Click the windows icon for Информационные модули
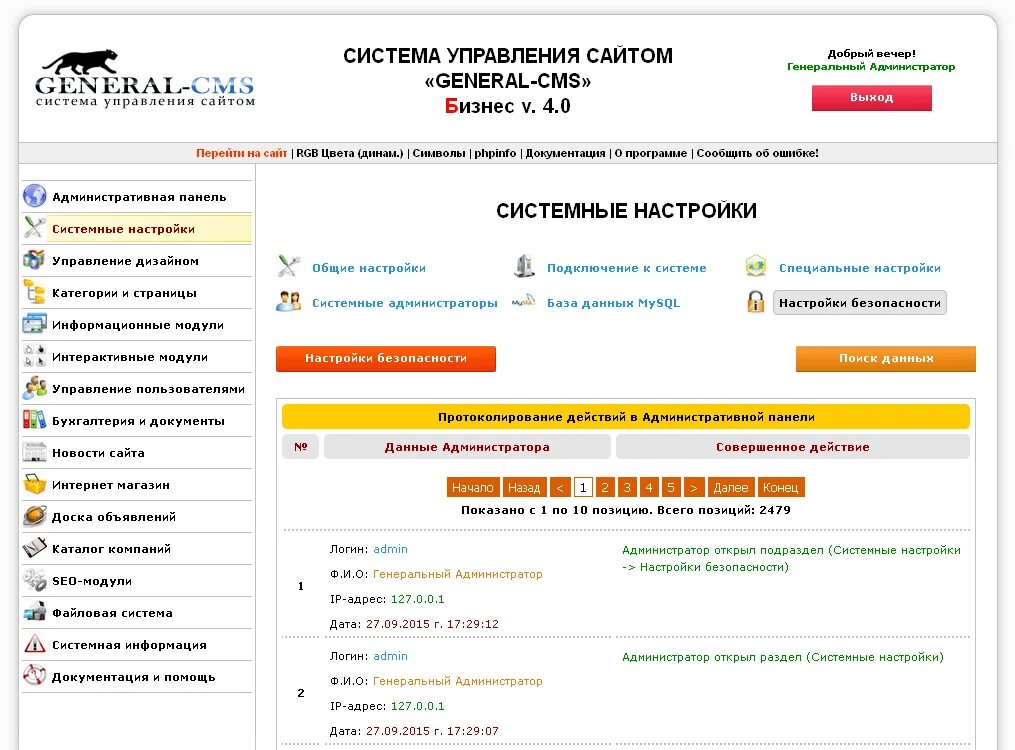The width and height of the screenshot is (1015, 750). click(x=34, y=324)
